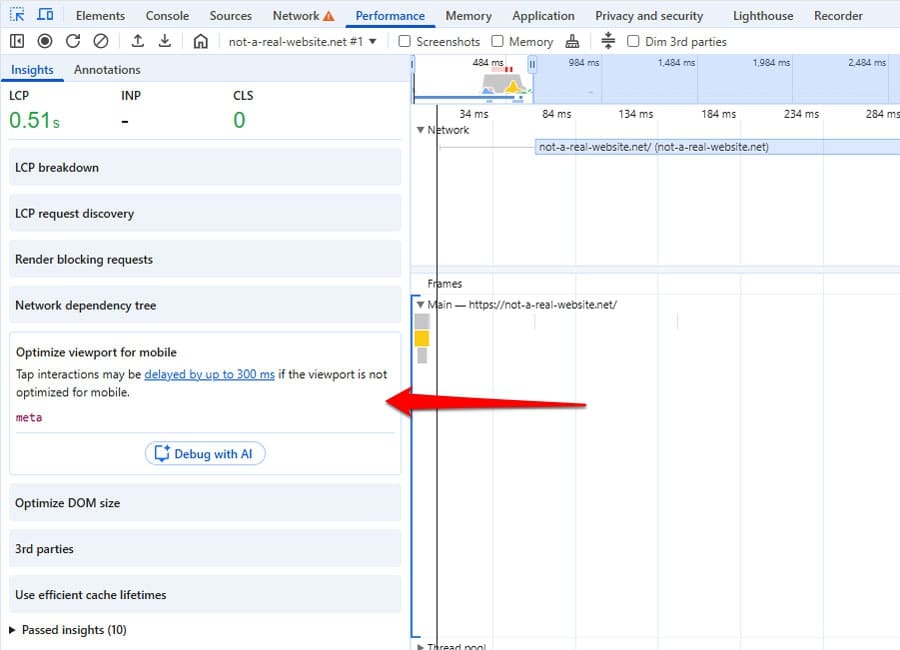The height and width of the screenshot is (650, 900).
Task: Enable Dim 3rd parties
Action: tap(634, 41)
